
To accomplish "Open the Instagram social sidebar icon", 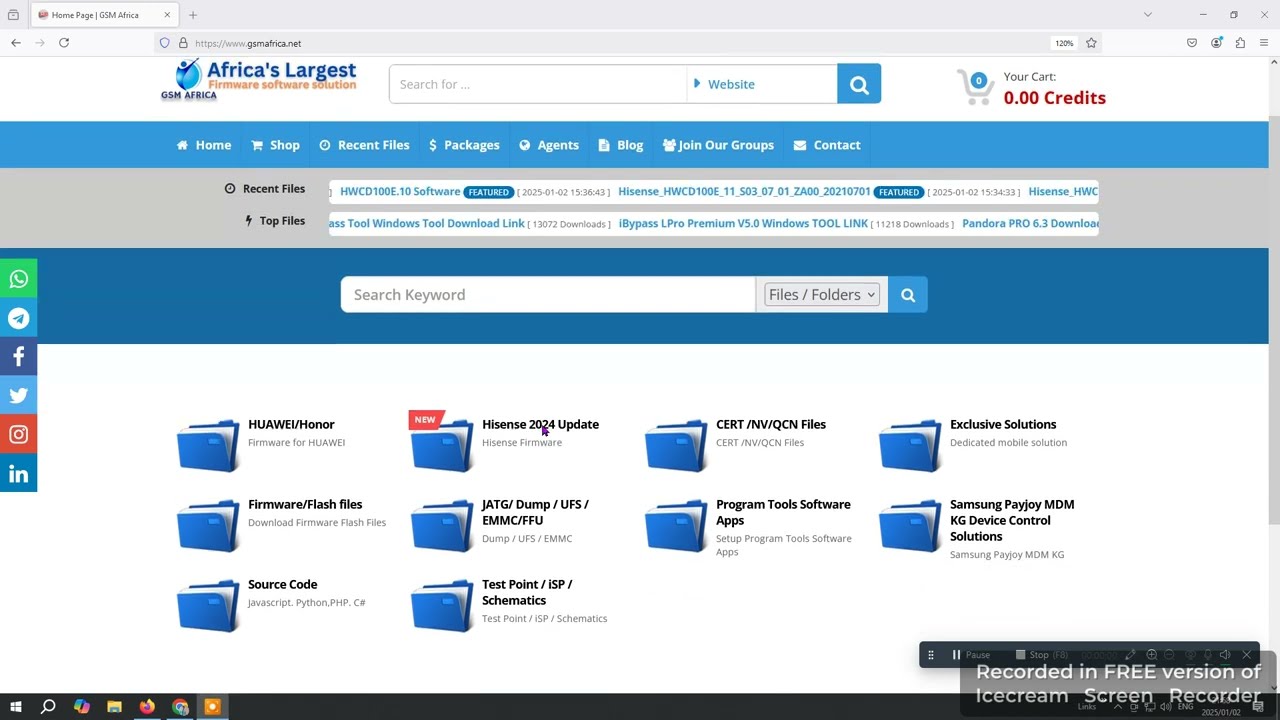I will click(18, 435).
